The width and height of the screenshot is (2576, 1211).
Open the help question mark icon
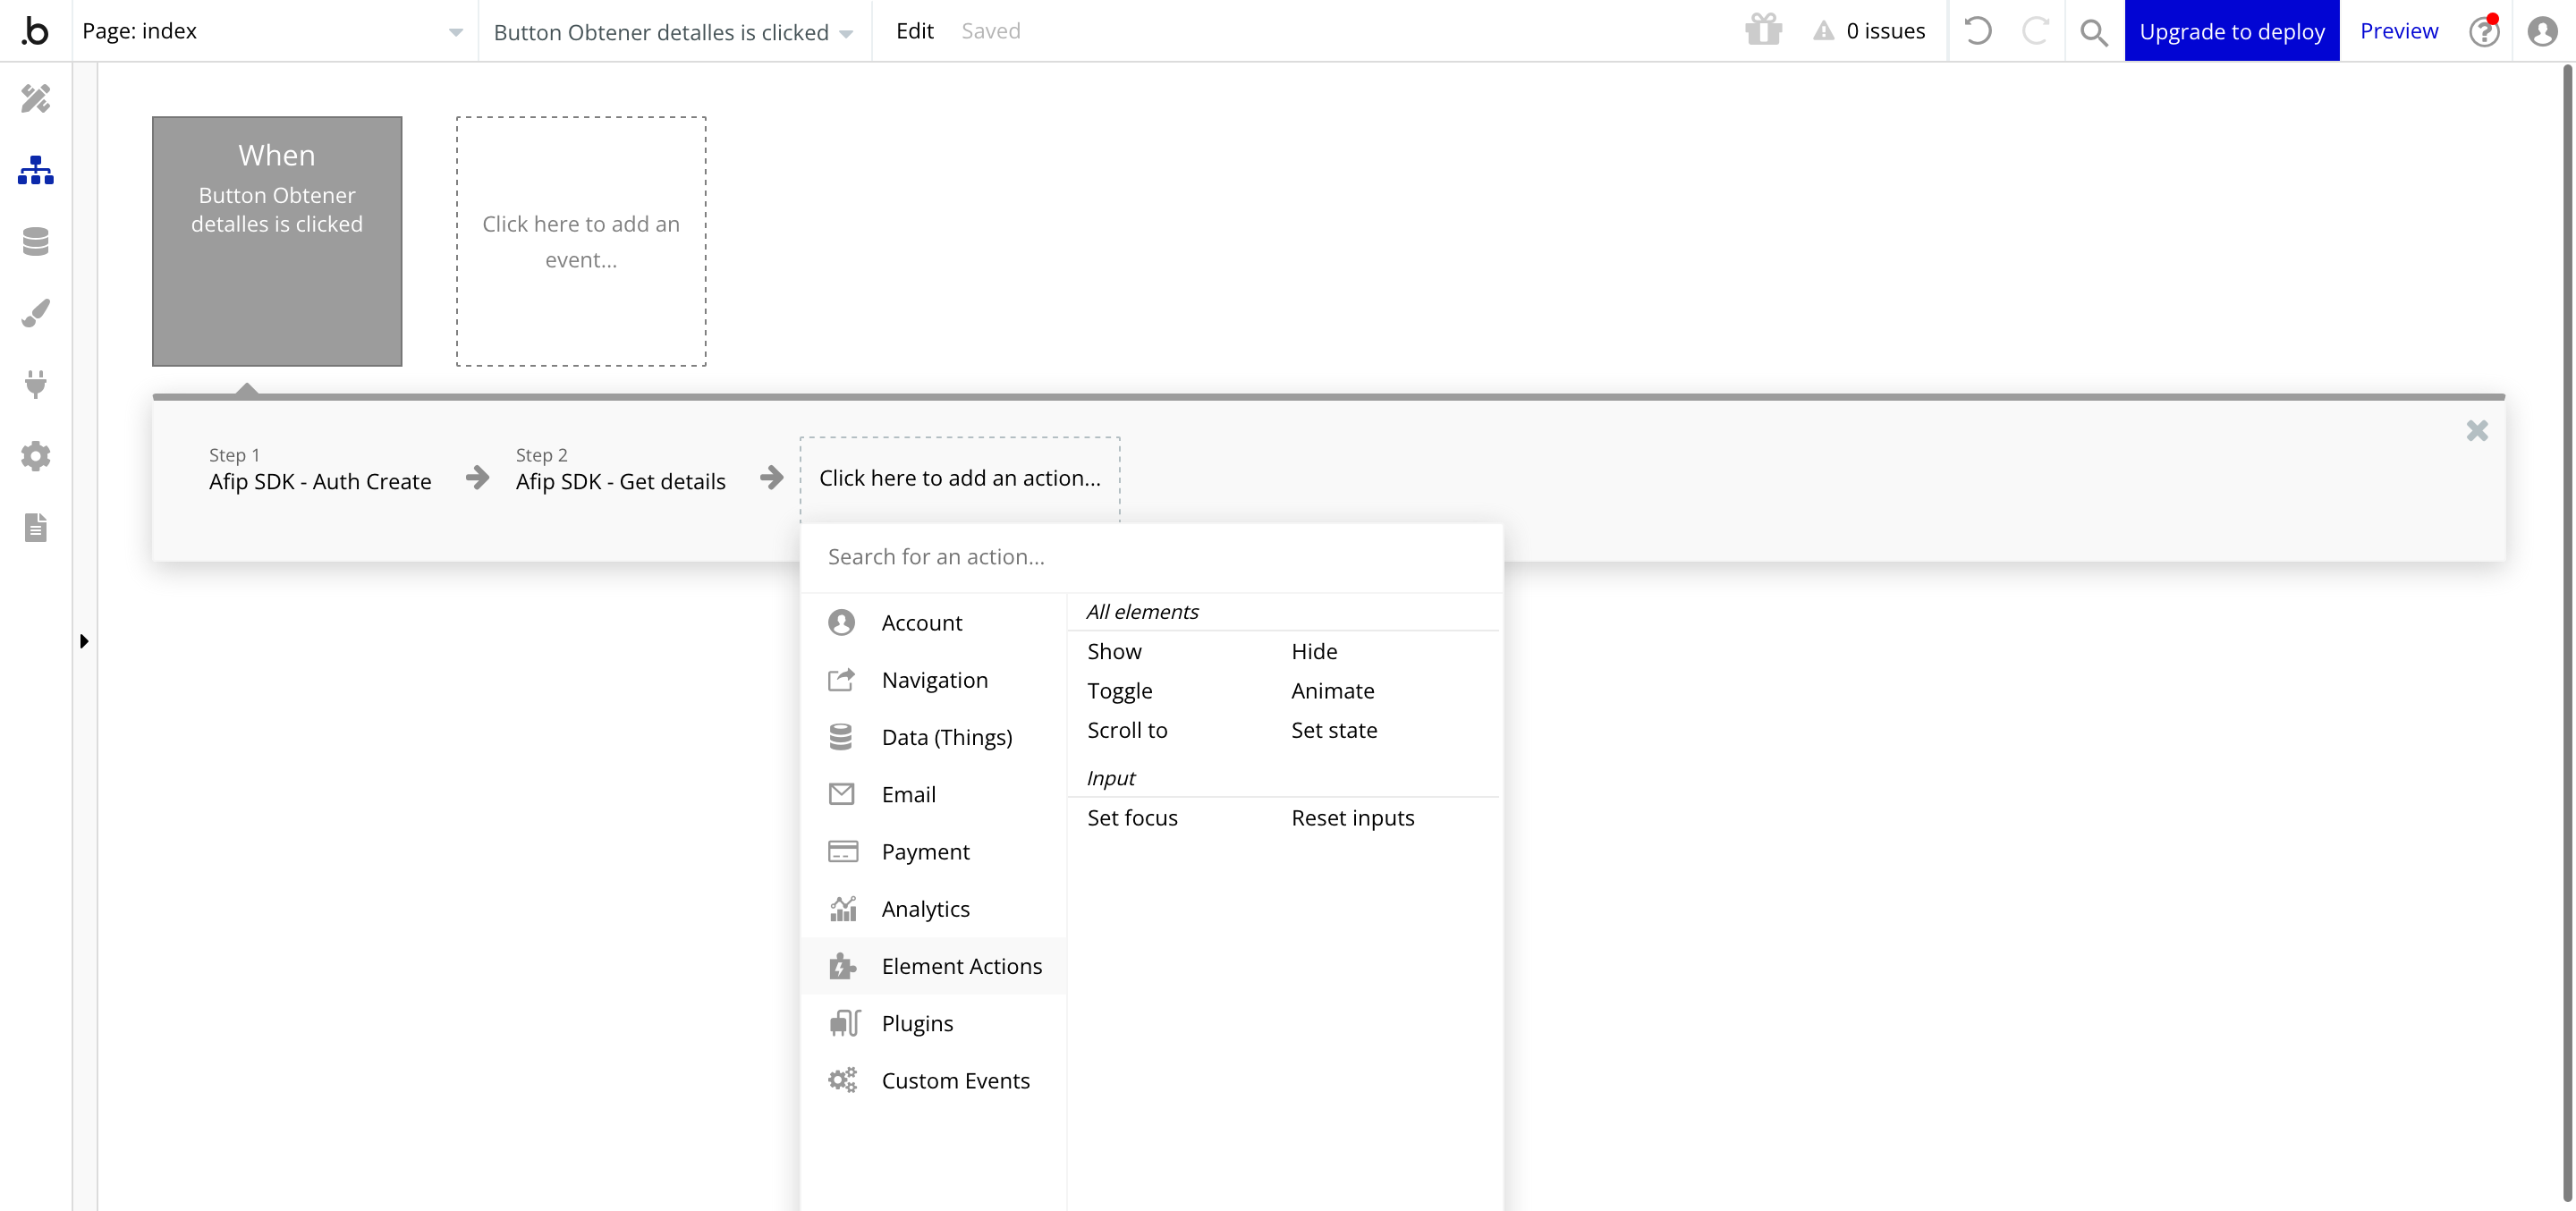2483,31
